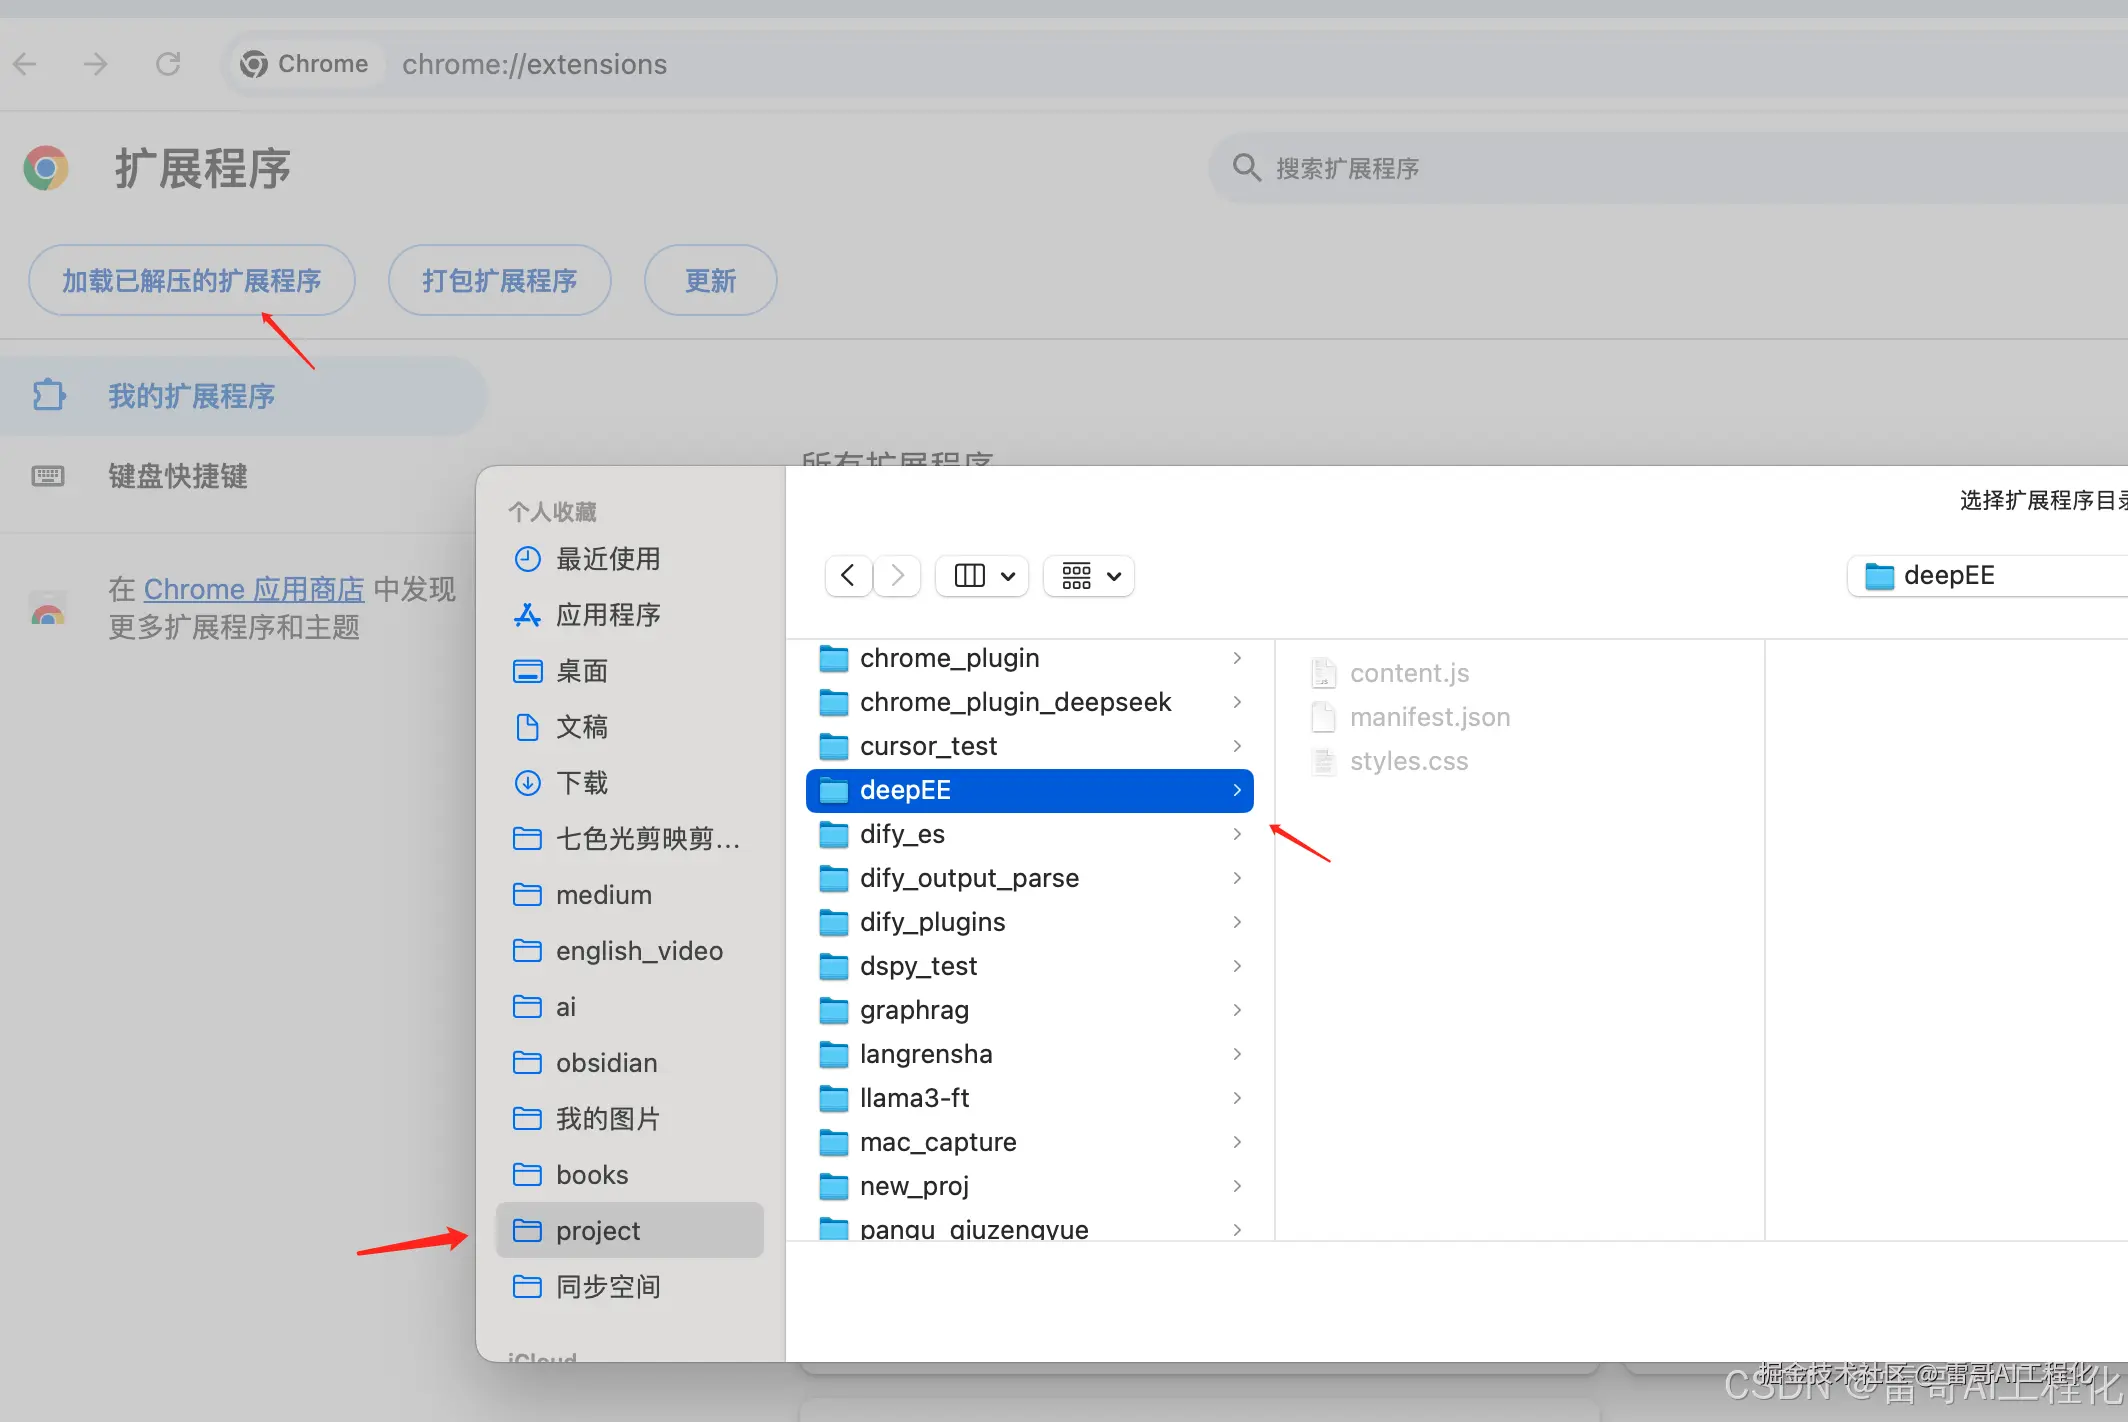Click the manifest.json file icon
The width and height of the screenshot is (2128, 1422).
(x=1323, y=717)
